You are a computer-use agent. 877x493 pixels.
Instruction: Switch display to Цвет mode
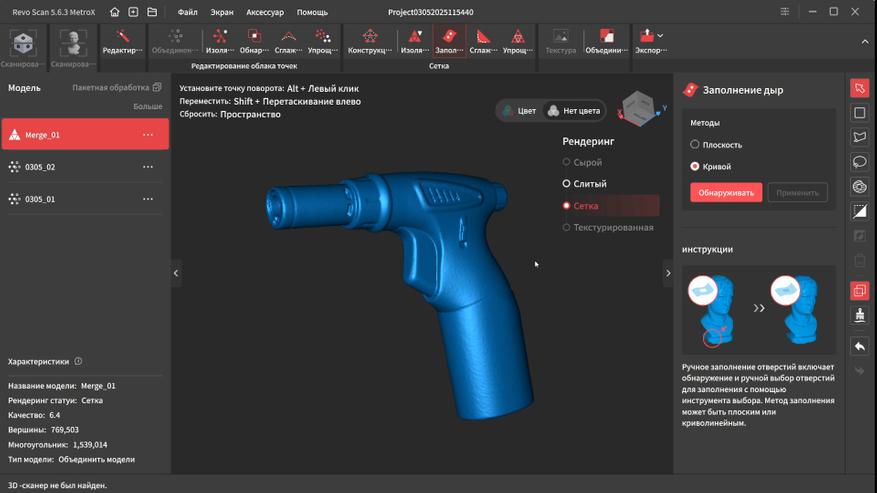click(520, 111)
